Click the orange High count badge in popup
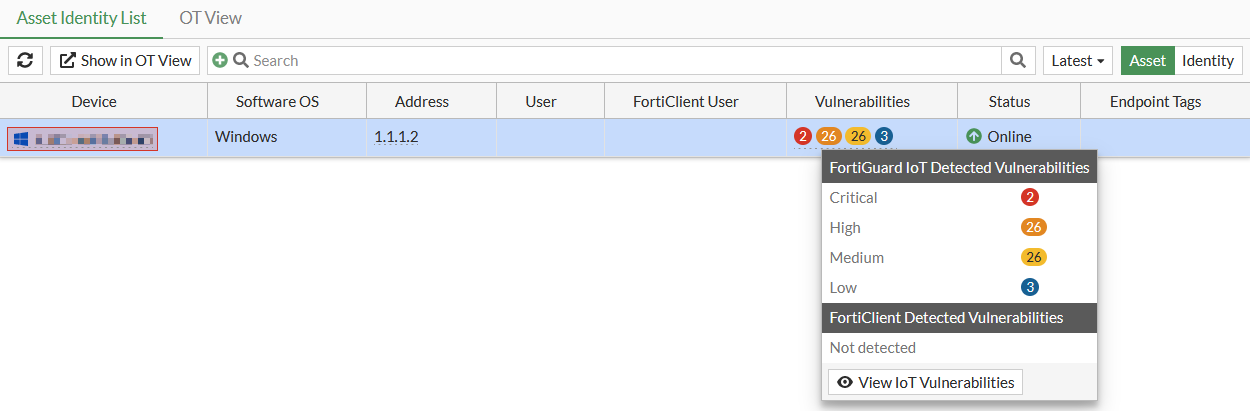The height and width of the screenshot is (411, 1250). [1034, 227]
